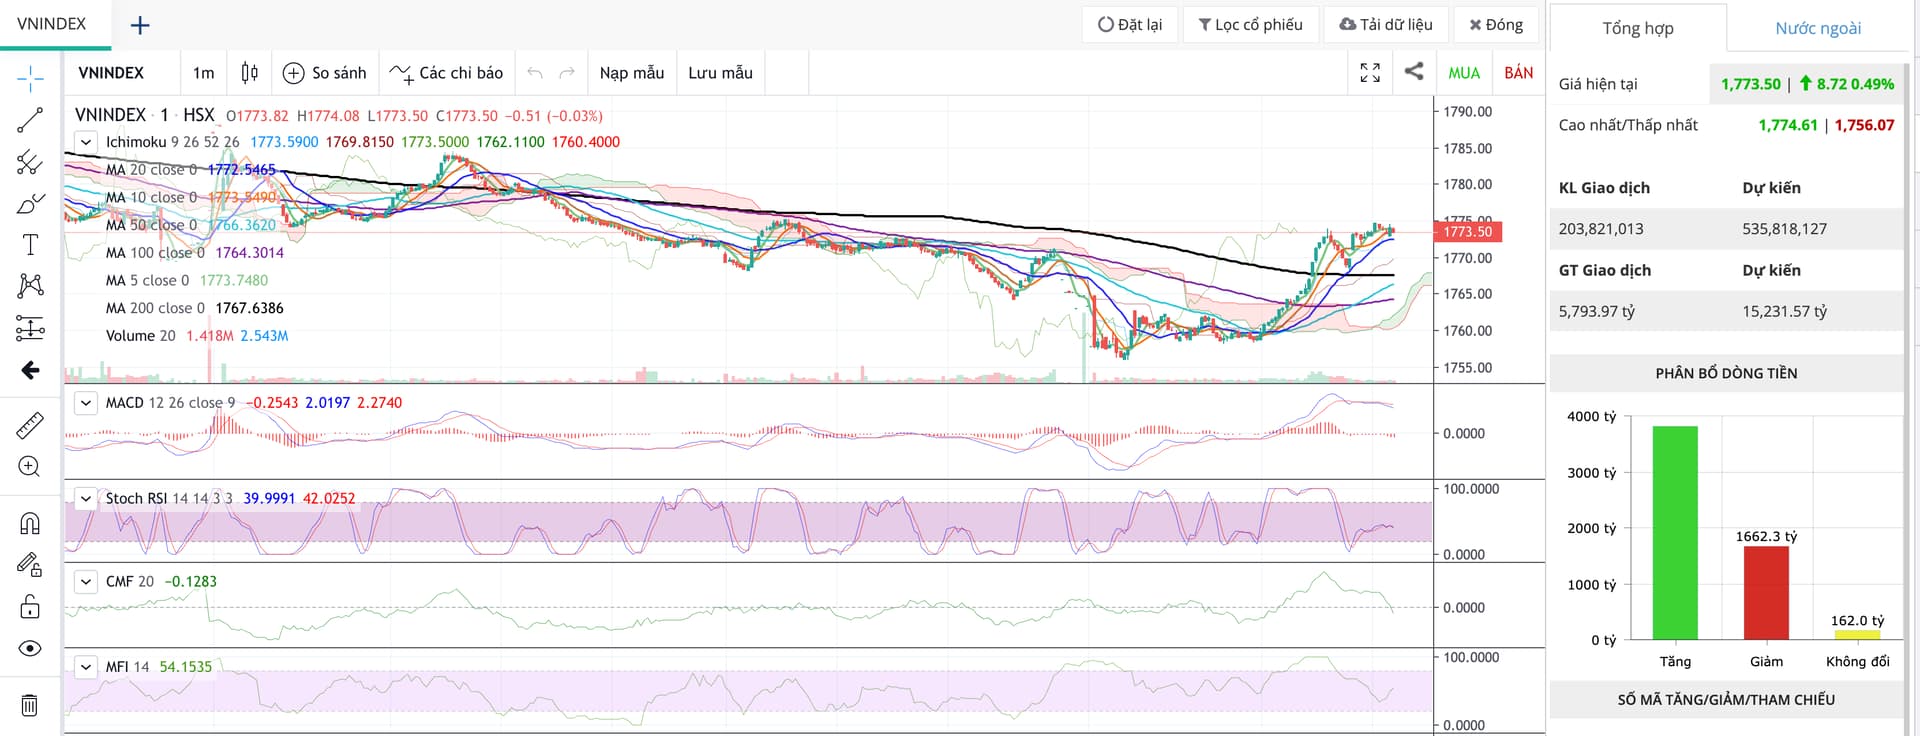Click the Lọc cổ phiếu button
Screen dimensions: 1920x736
pos(1251,24)
